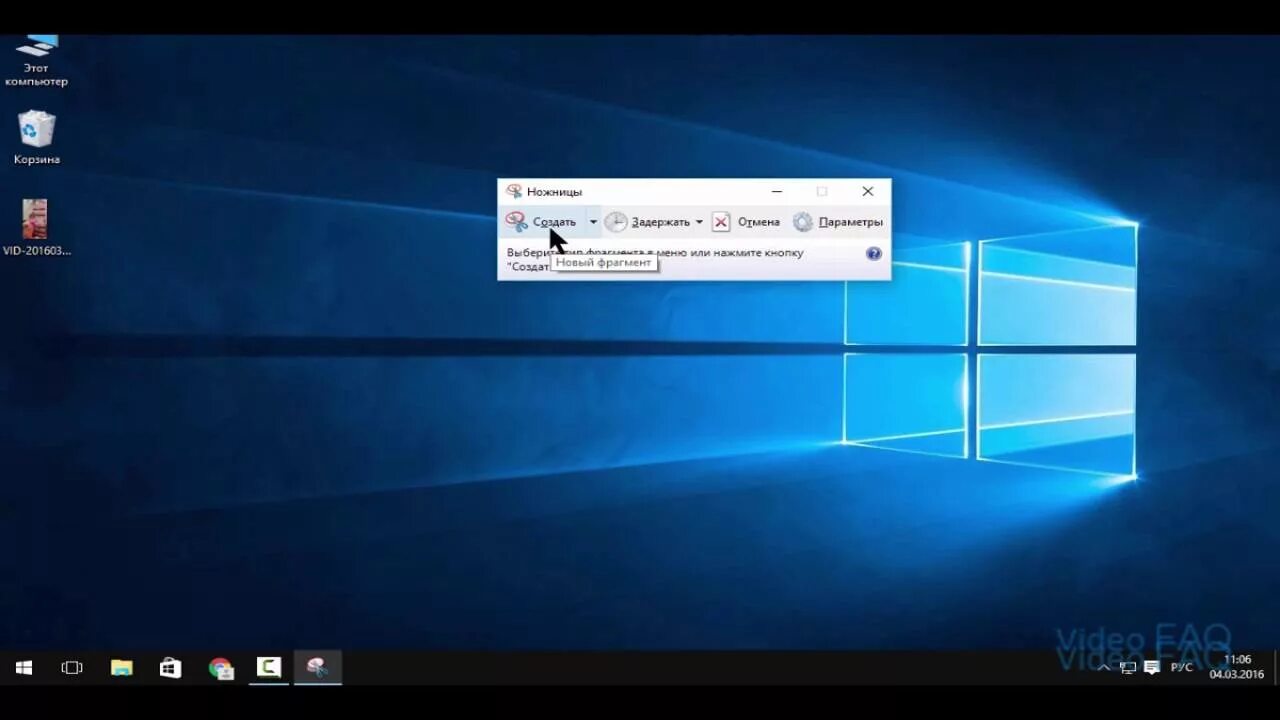This screenshot has width=1280, height=720.
Task: Click the scissors icon in Ножницы title bar
Action: [514, 191]
